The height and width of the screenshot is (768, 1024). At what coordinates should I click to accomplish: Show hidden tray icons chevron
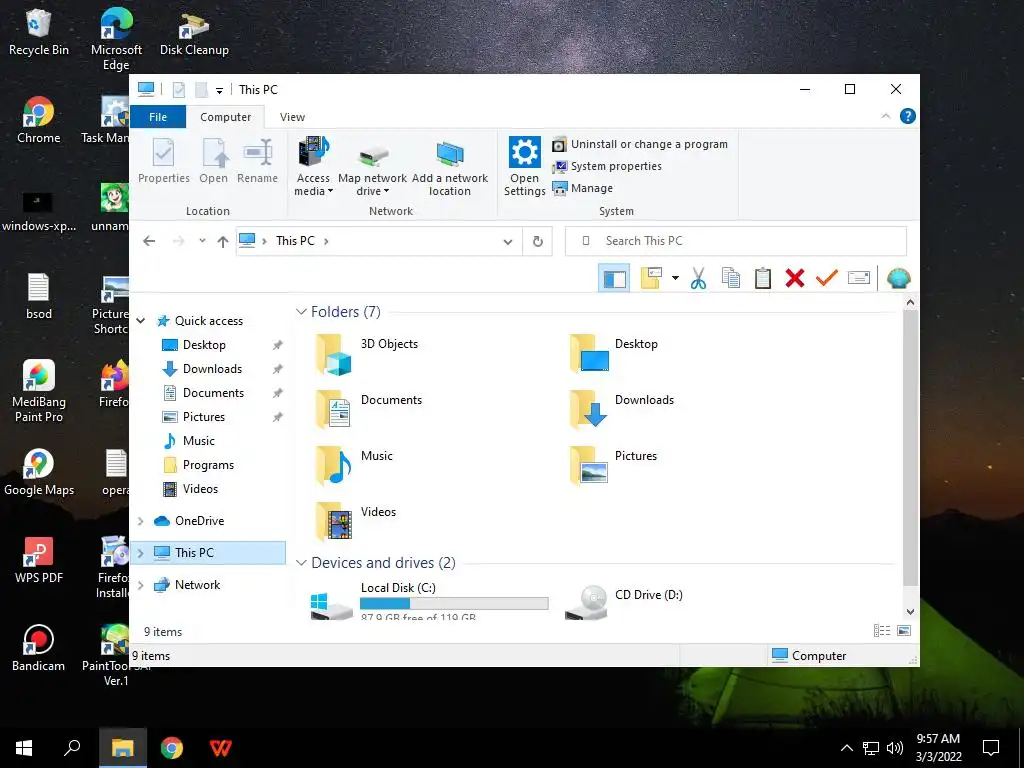pos(846,748)
